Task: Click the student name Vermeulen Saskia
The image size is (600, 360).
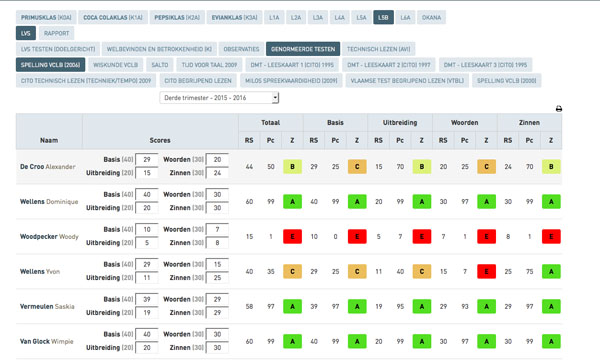Action: pyautogui.click(x=47, y=306)
